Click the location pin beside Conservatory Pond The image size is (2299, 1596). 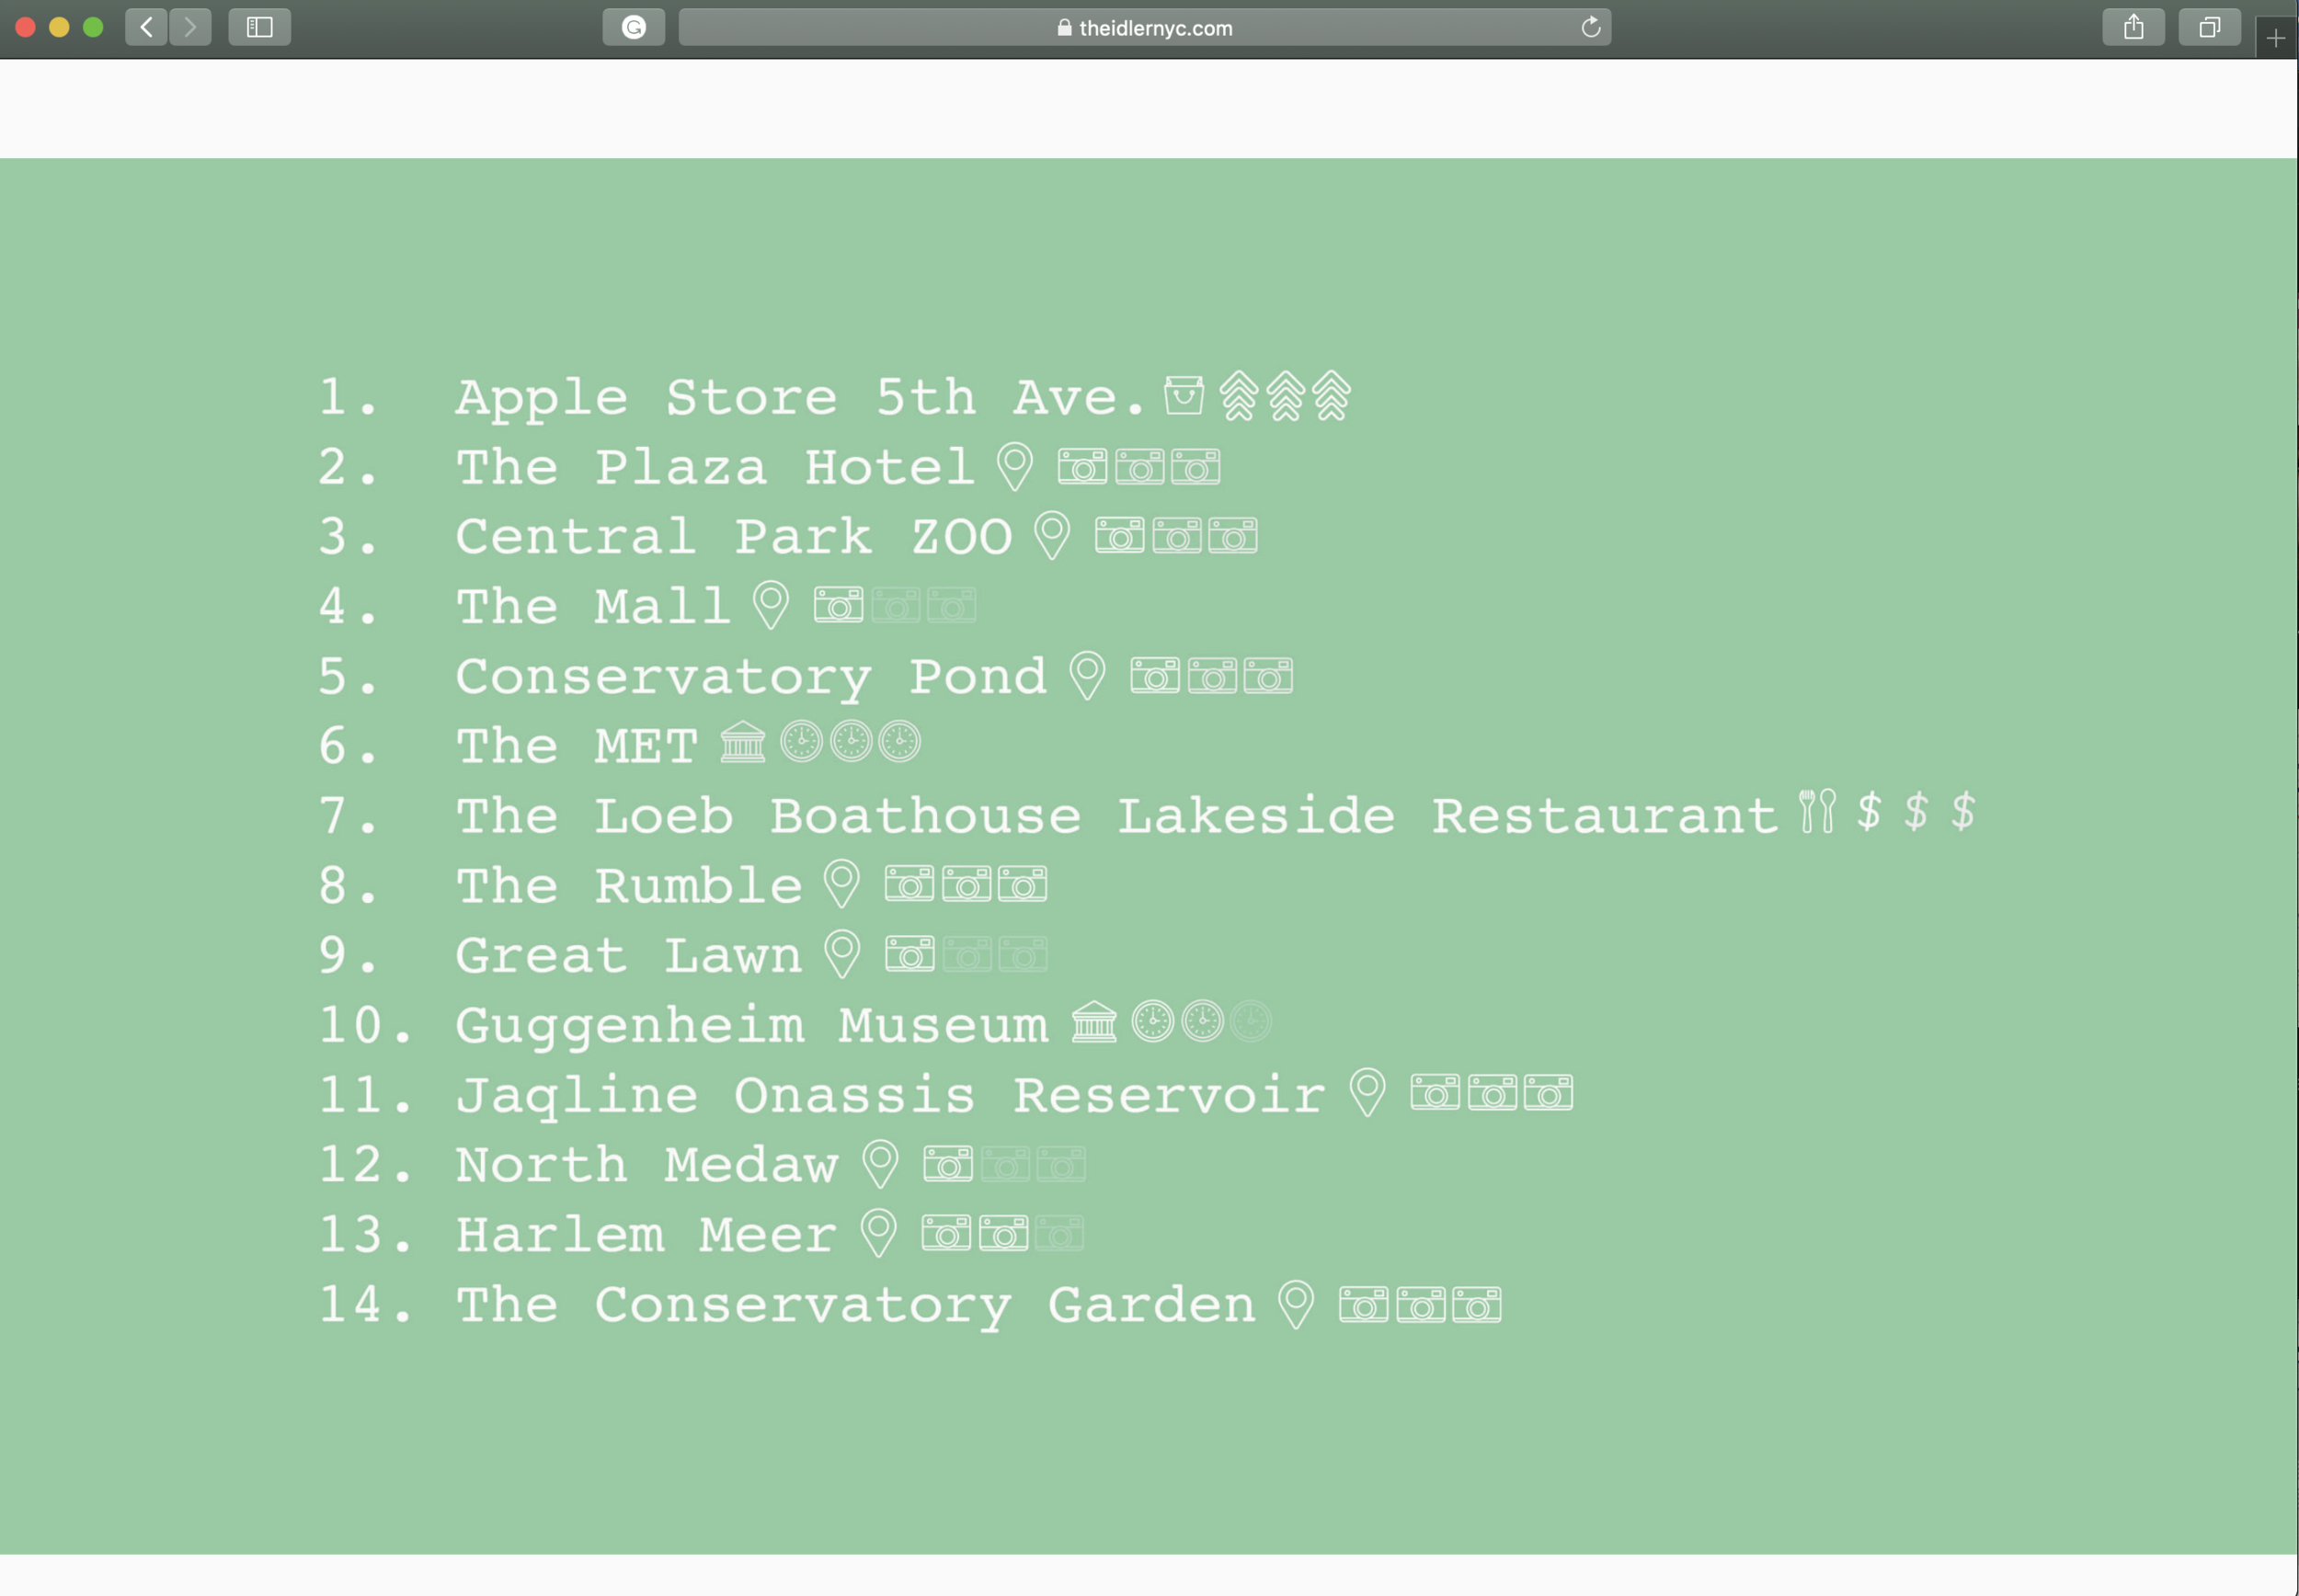pyautogui.click(x=1087, y=676)
